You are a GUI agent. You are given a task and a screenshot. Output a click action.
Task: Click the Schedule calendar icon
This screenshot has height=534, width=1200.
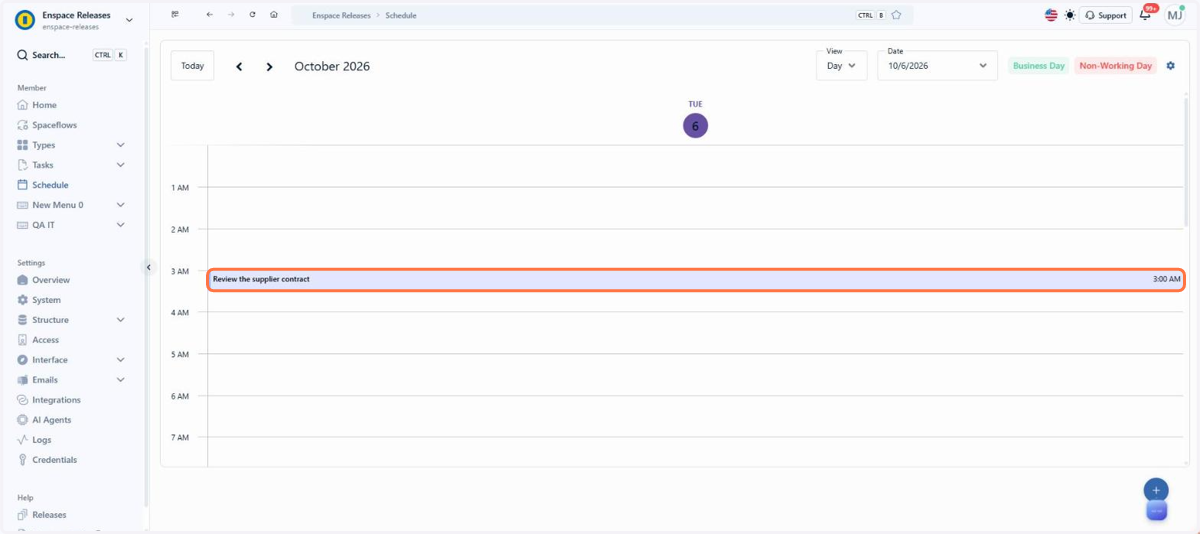(23, 185)
